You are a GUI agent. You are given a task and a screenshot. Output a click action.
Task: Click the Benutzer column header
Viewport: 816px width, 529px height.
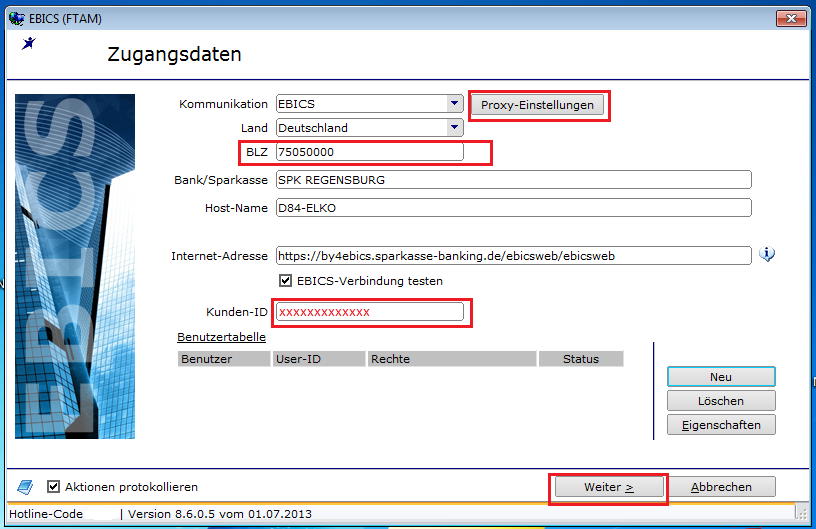(224, 359)
